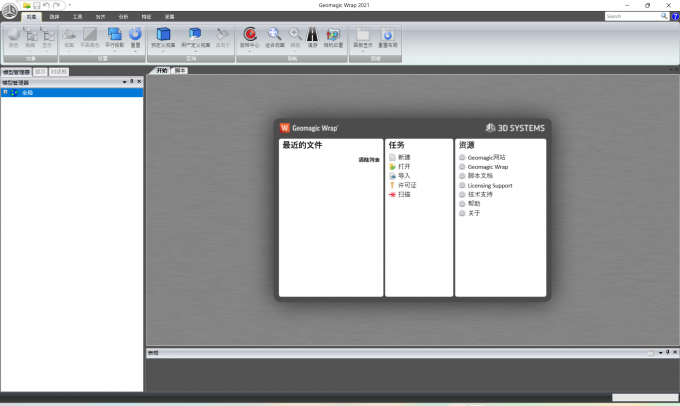Open the Geomagic网站 resource link
Screen dimensions: 680x406
pyautogui.click(x=486, y=157)
